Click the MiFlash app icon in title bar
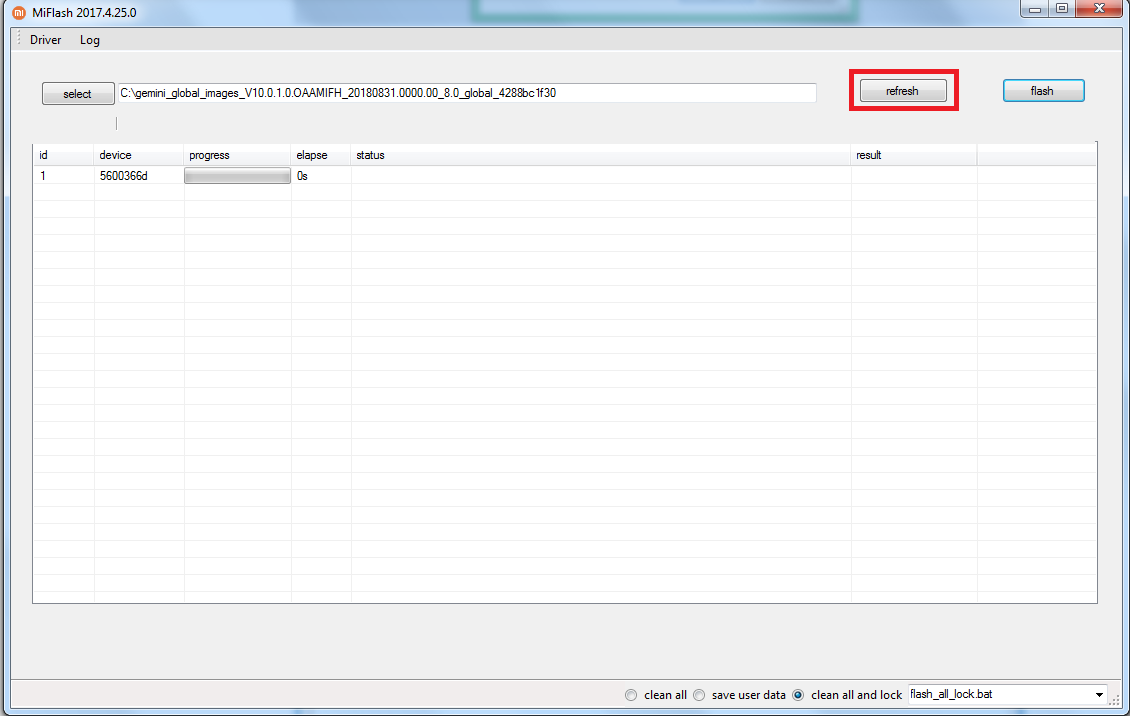The height and width of the screenshot is (716, 1130). (x=19, y=12)
